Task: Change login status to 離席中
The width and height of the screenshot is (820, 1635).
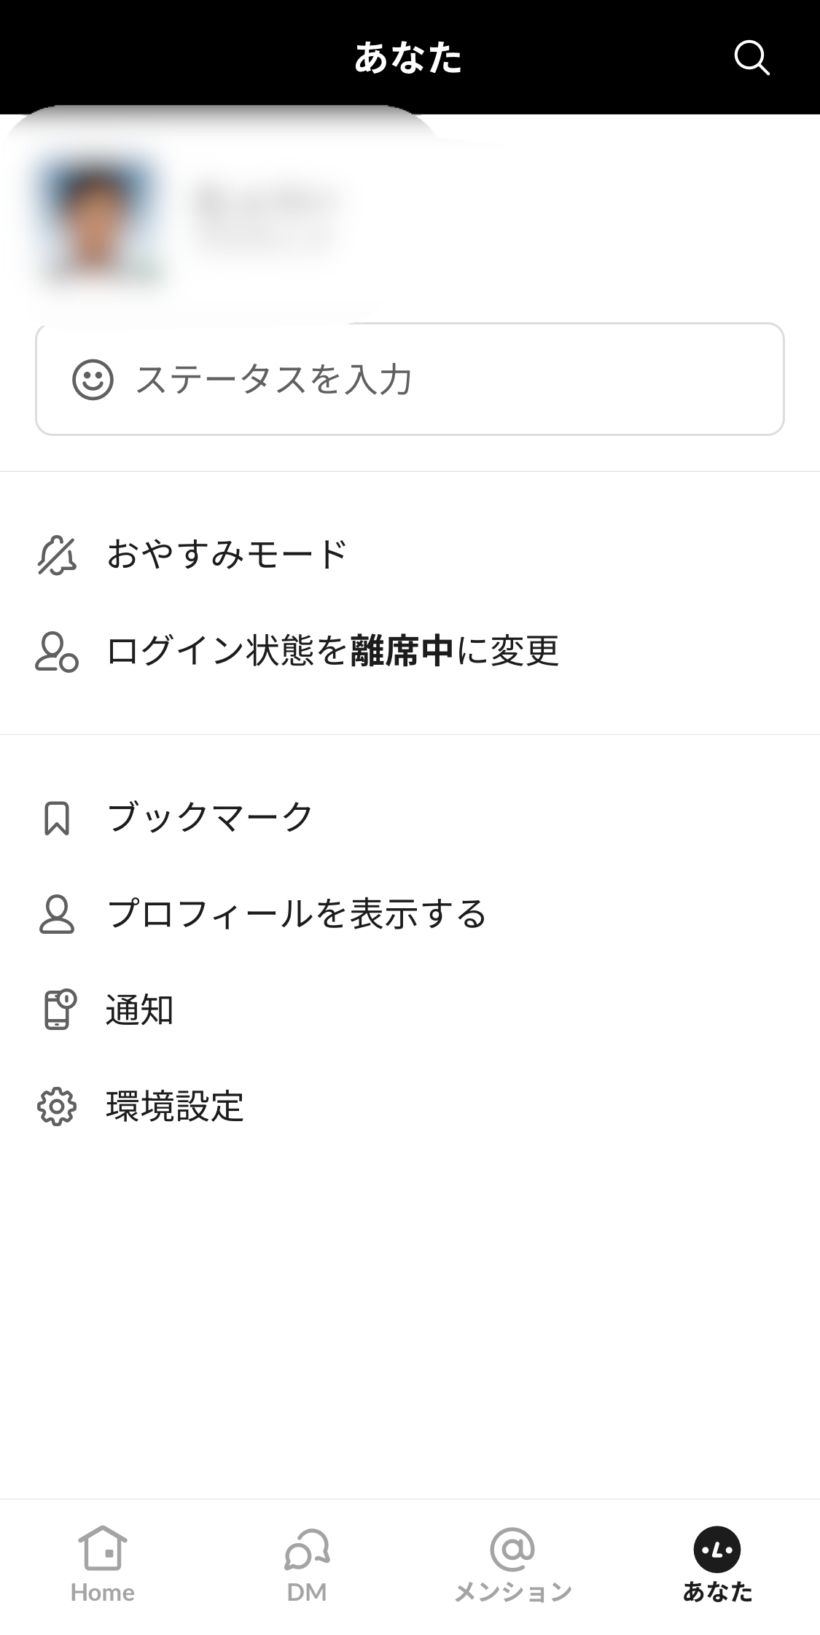Action: (x=332, y=651)
